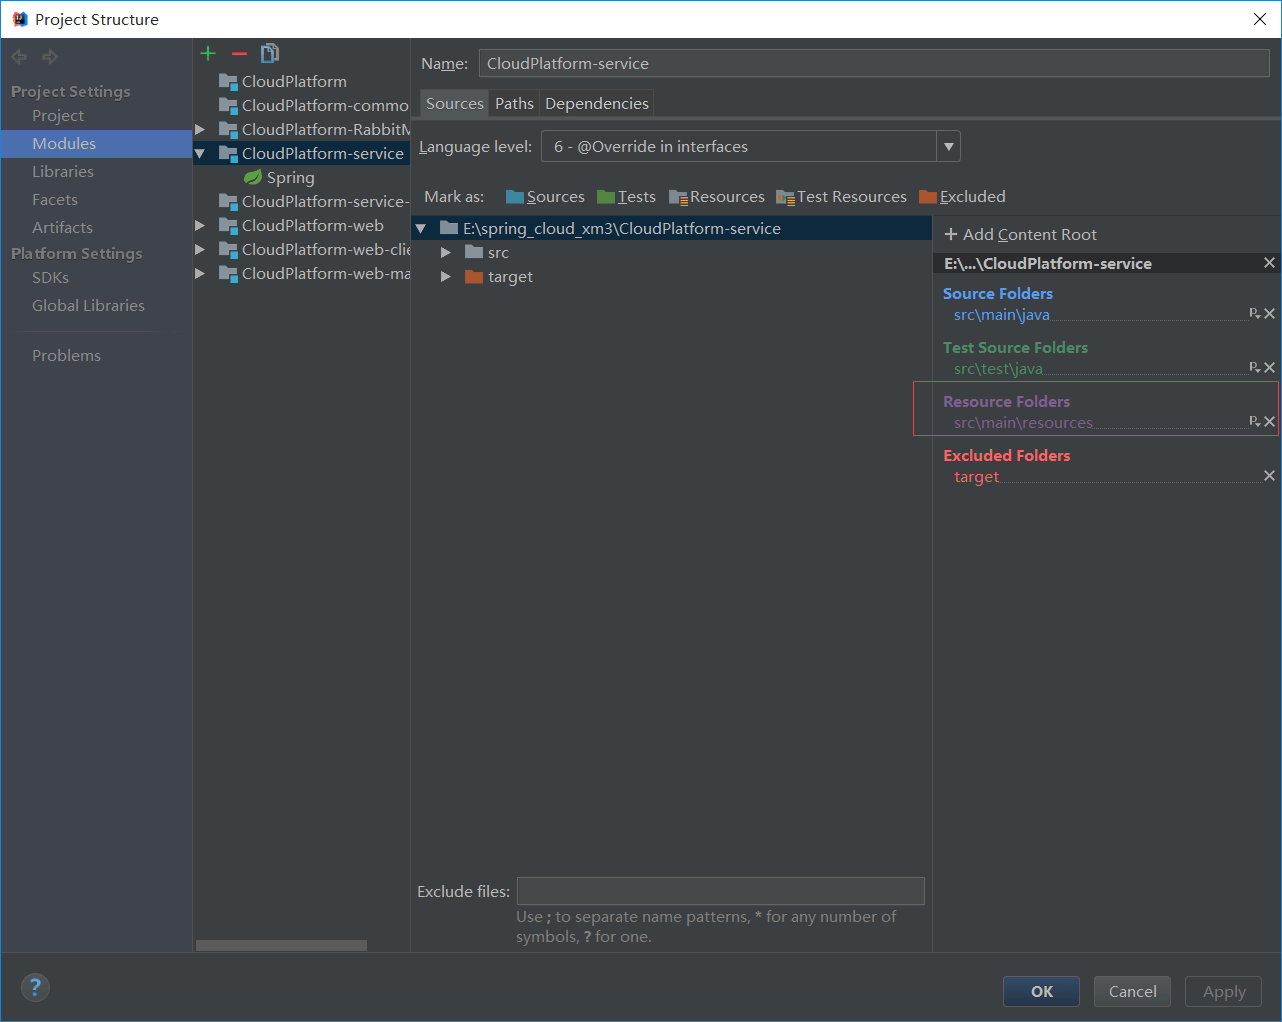Viewport: 1282px width, 1022px height.
Task: Mark folder as Resources
Action: (x=717, y=197)
